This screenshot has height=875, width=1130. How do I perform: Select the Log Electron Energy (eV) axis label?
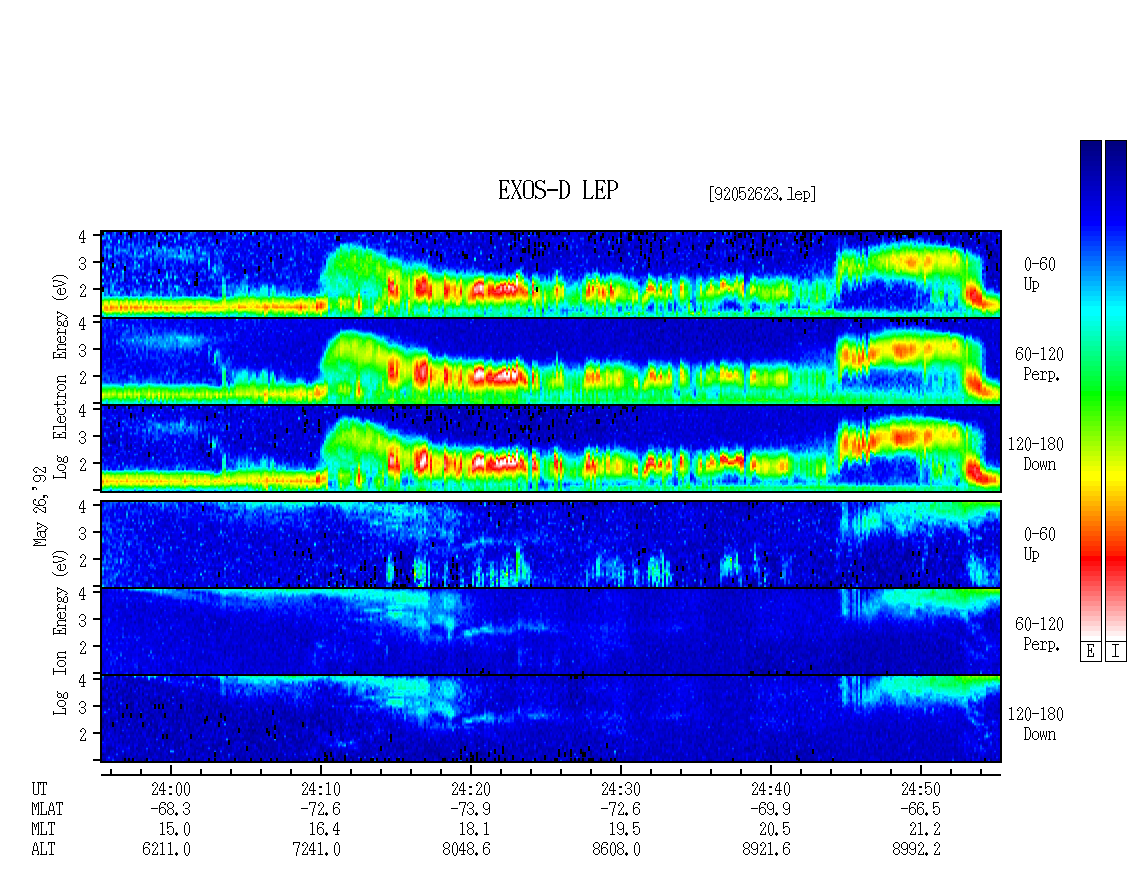(x=61, y=376)
